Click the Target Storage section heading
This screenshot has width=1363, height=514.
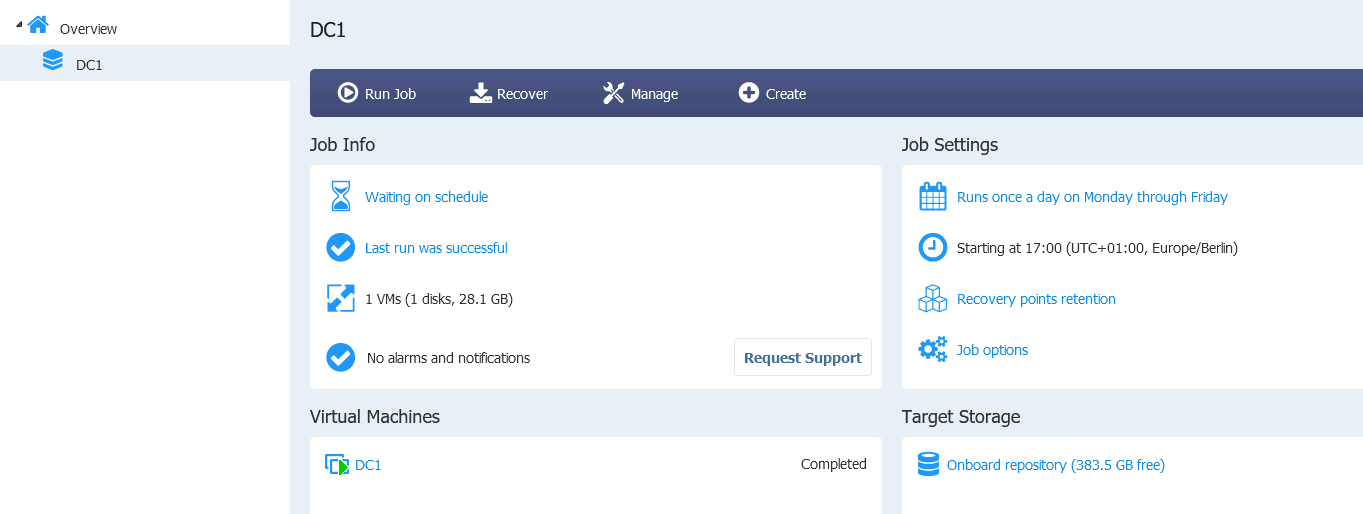[x=961, y=417]
